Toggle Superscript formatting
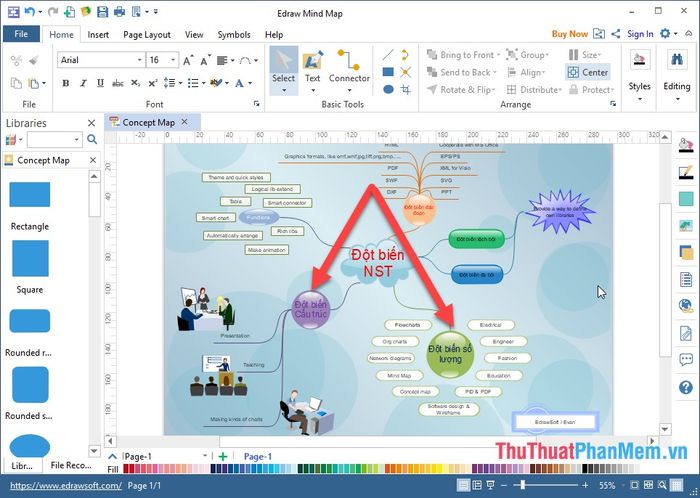This screenshot has width=700, height=498. pyautogui.click(x=153, y=83)
